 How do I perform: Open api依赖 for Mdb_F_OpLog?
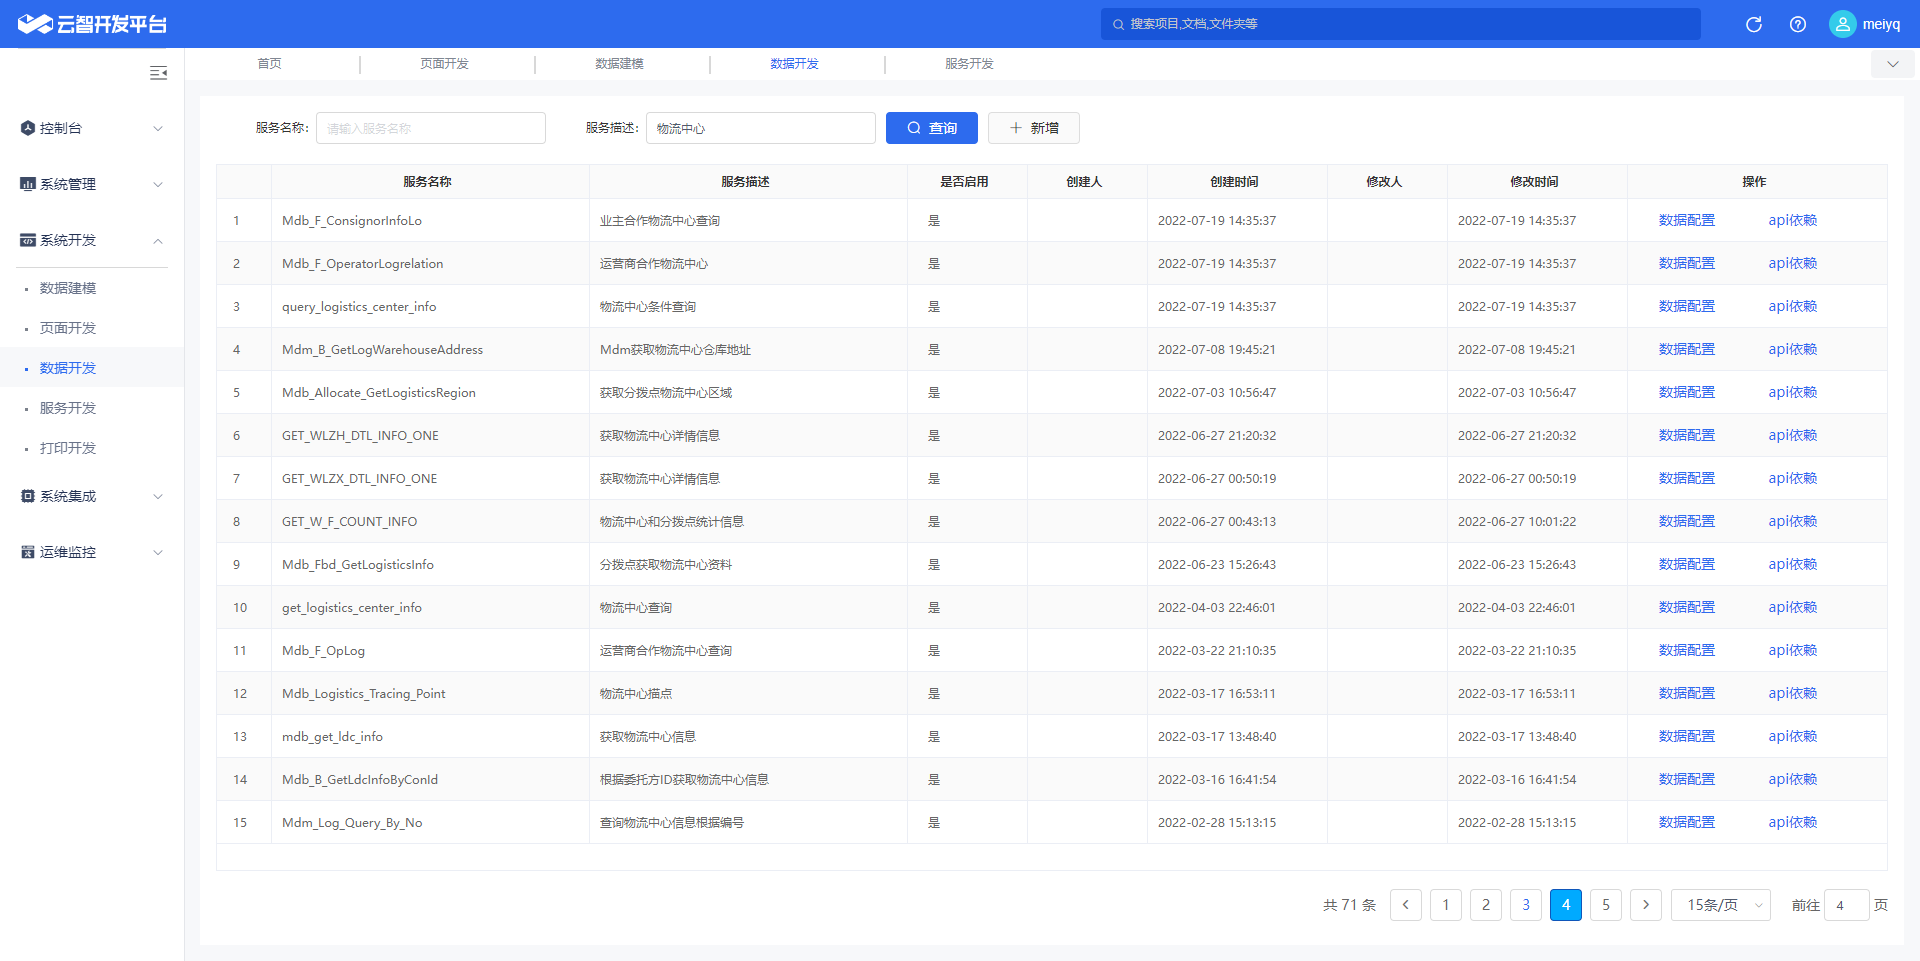(1792, 650)
